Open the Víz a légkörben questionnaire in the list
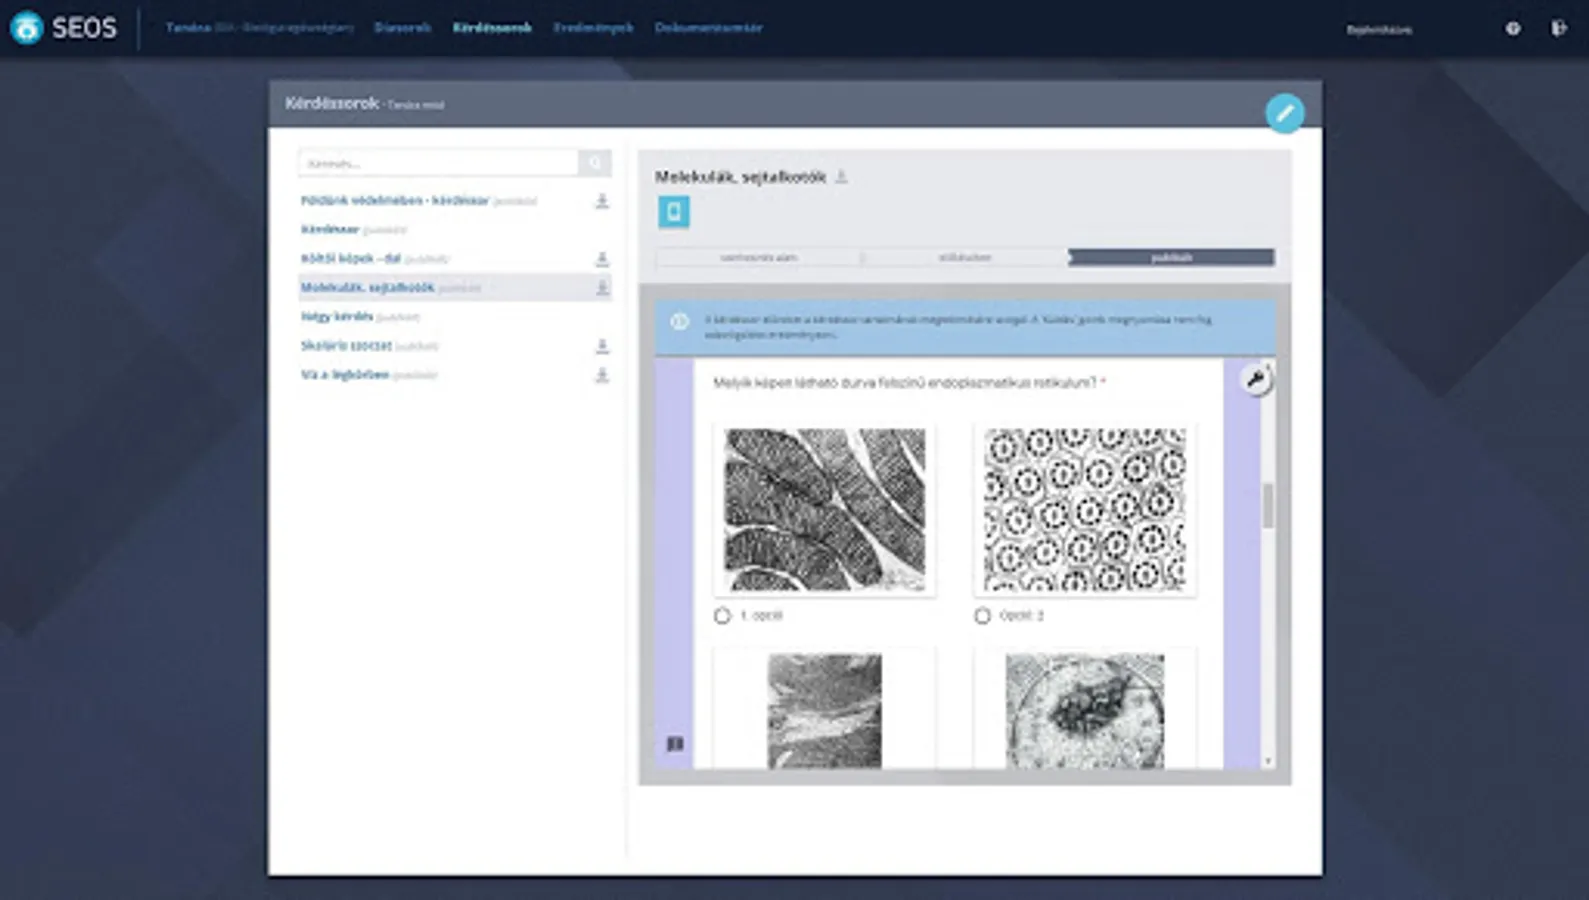The width and height of the screenshot is (1589, 900). pos(345,375)
